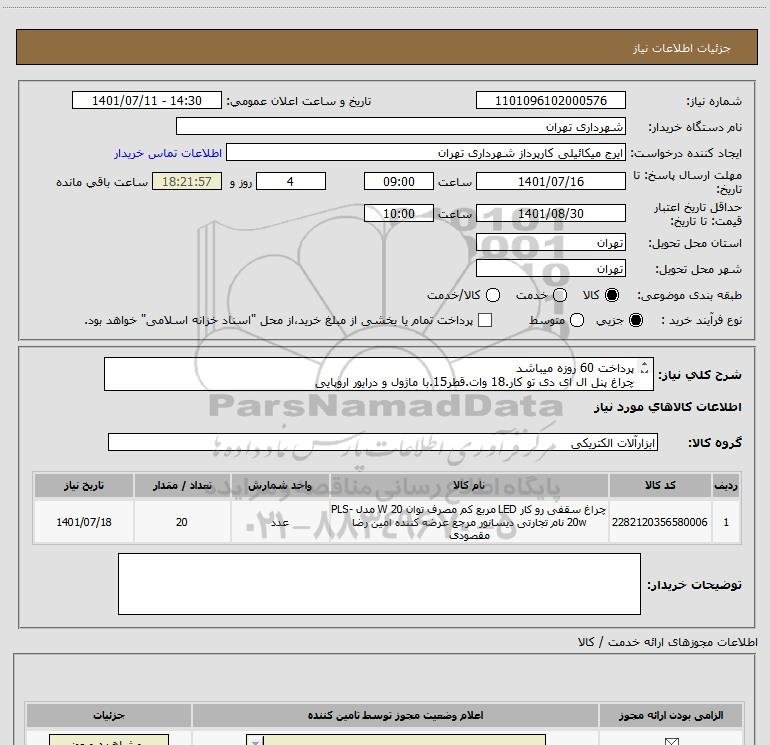770x745 pixels.
Task: Click the announcement date field 1401/07/11 - 14:30
Action: pyautogui.click(x=147, y=100)
